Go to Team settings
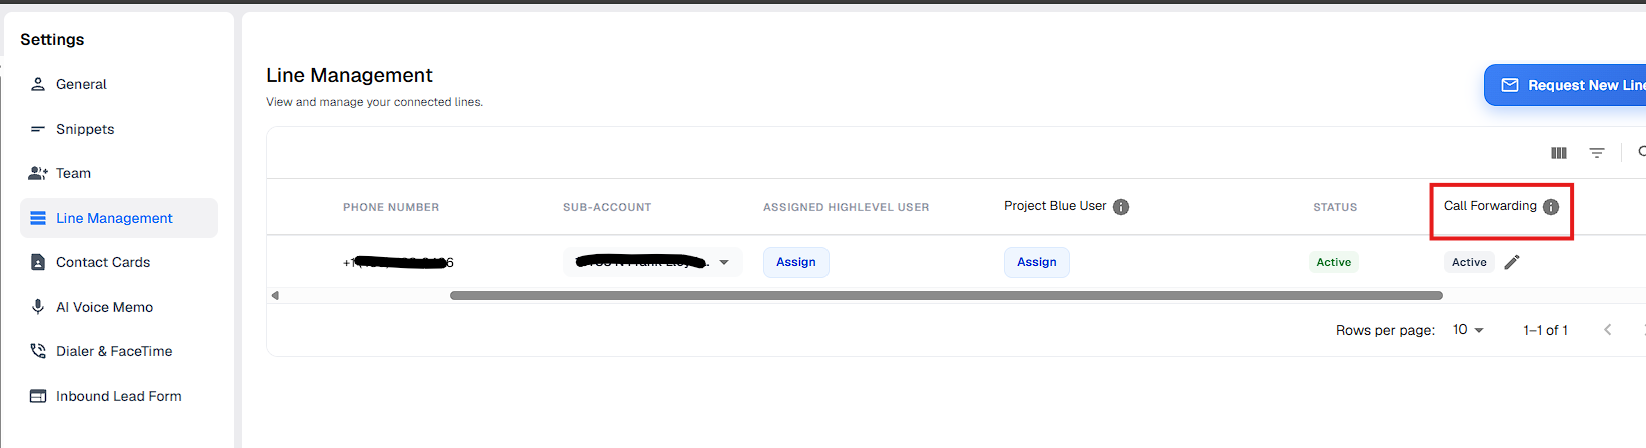Viewport: 1646px width, 448px height. (x=119, y=173)
